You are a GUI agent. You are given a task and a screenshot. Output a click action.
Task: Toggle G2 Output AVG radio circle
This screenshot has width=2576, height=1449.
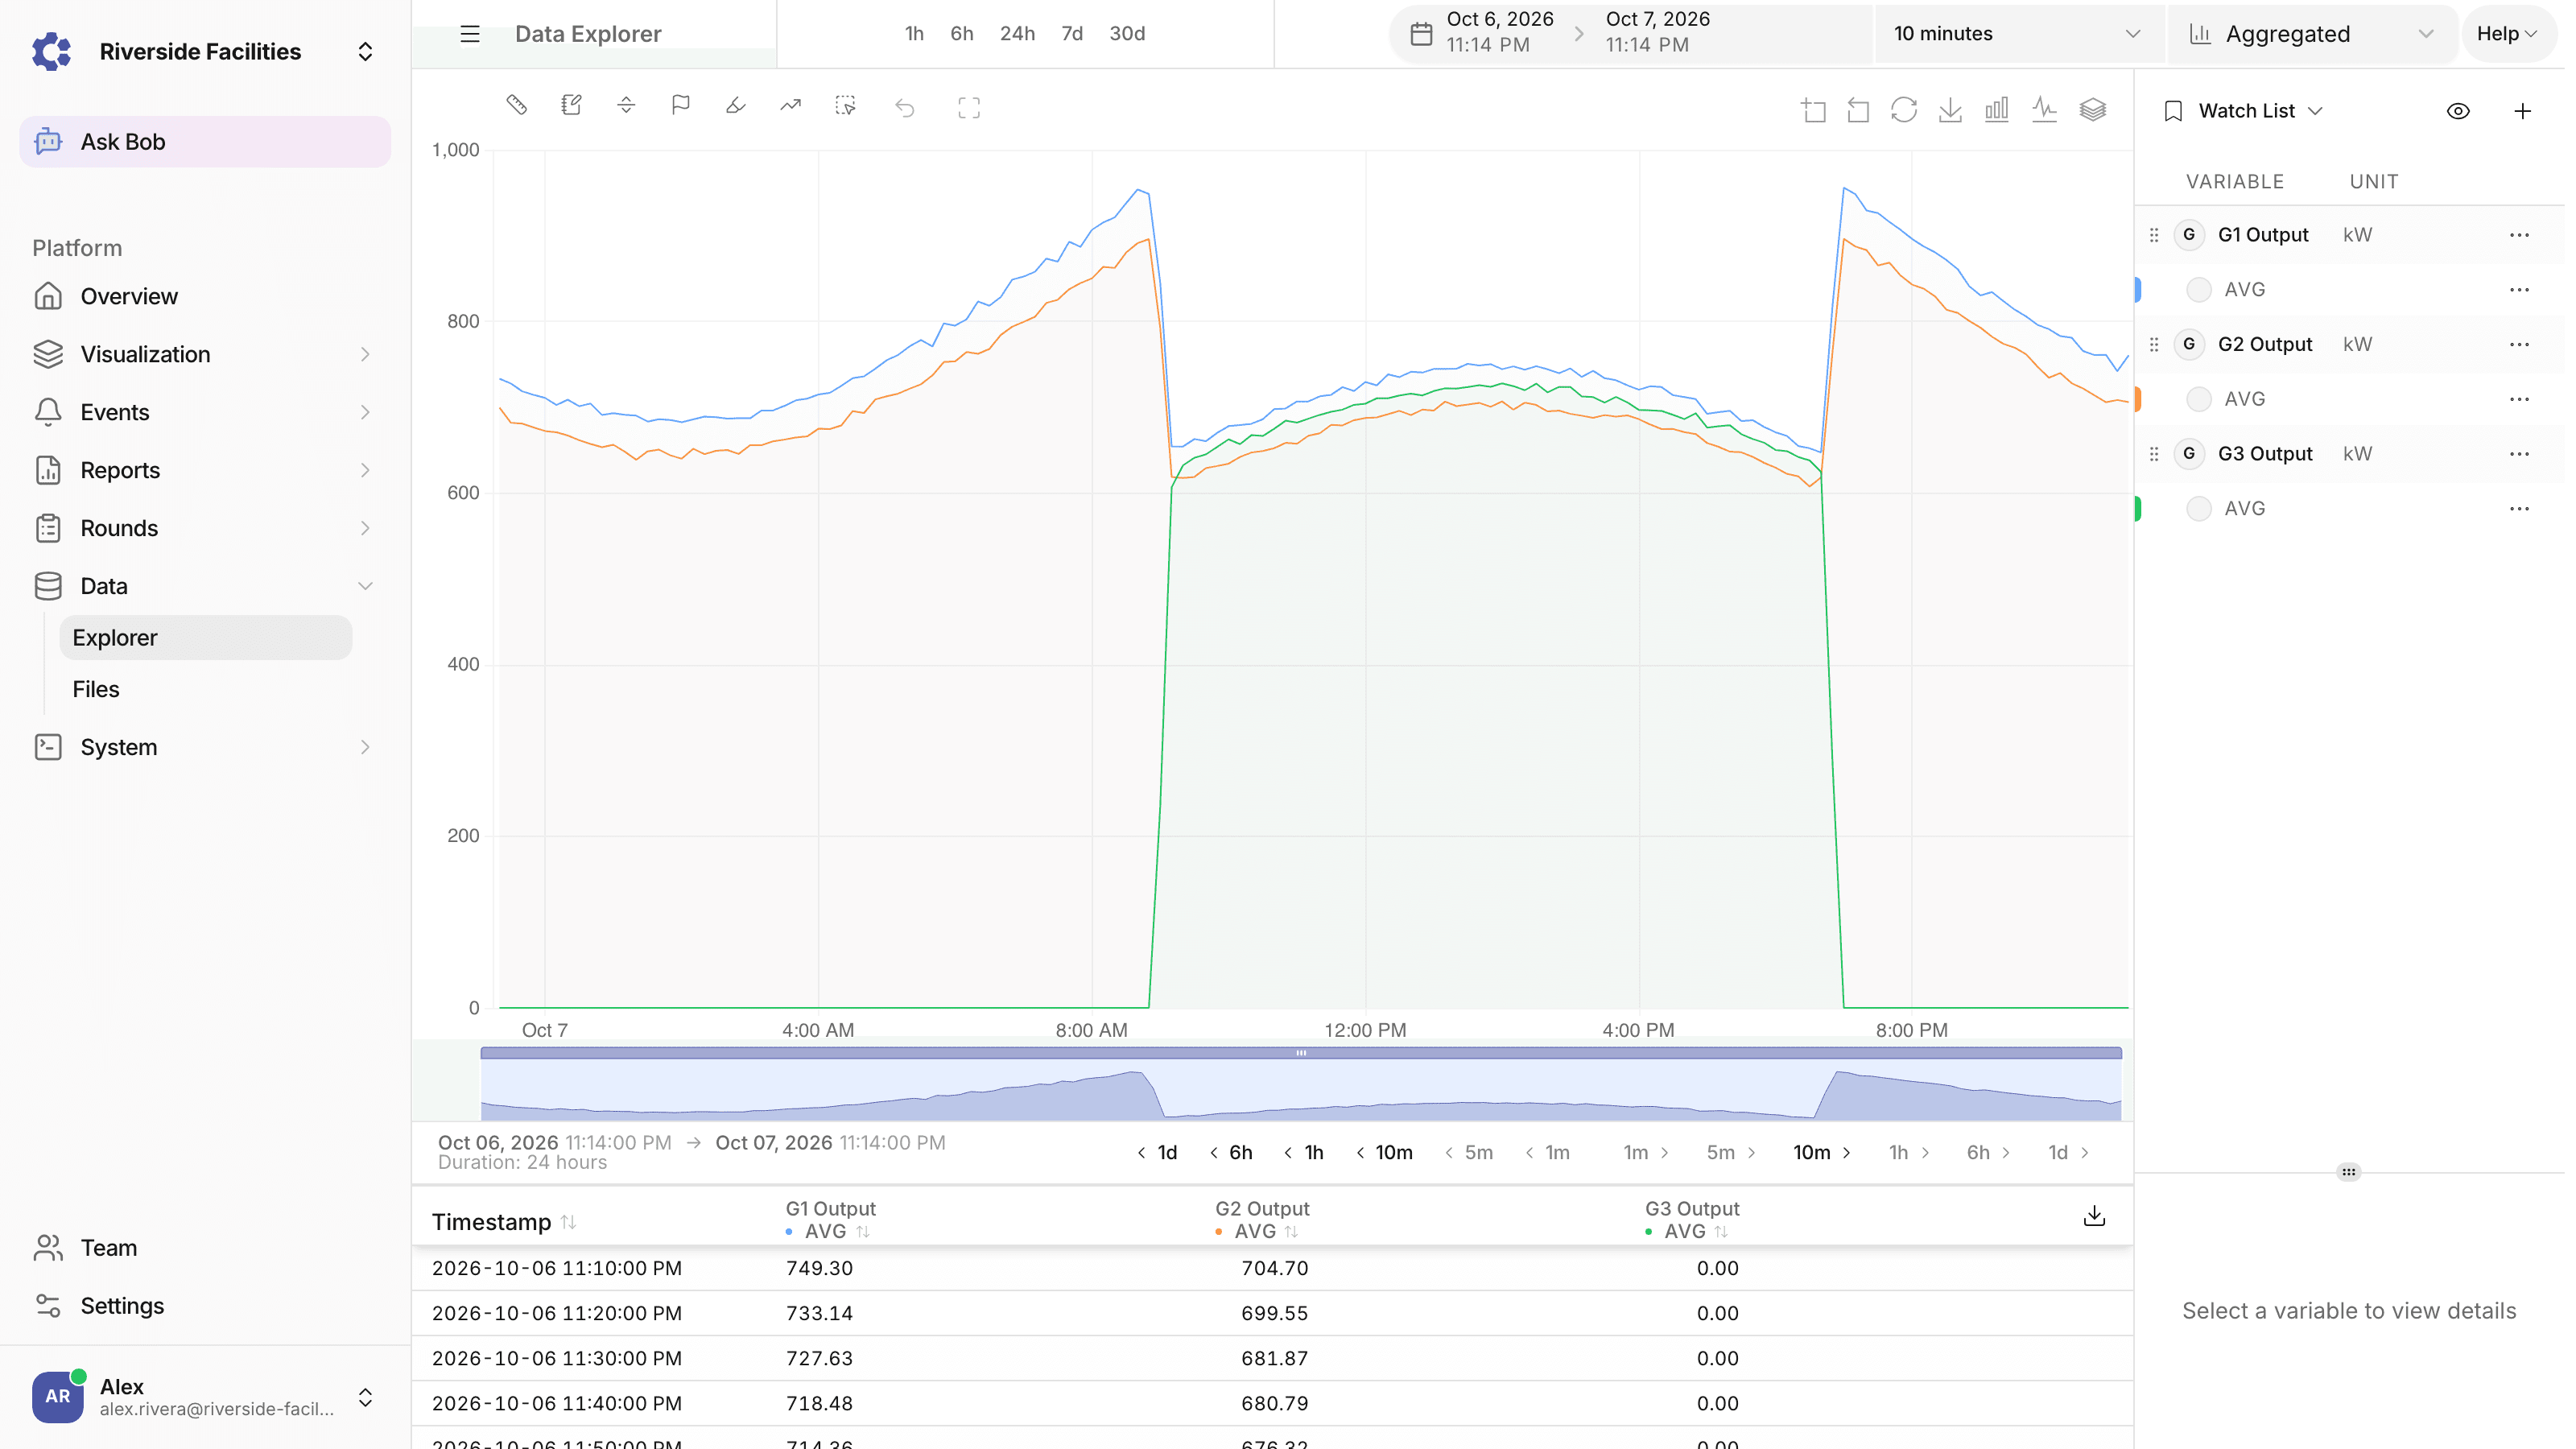coord(2199,399)
